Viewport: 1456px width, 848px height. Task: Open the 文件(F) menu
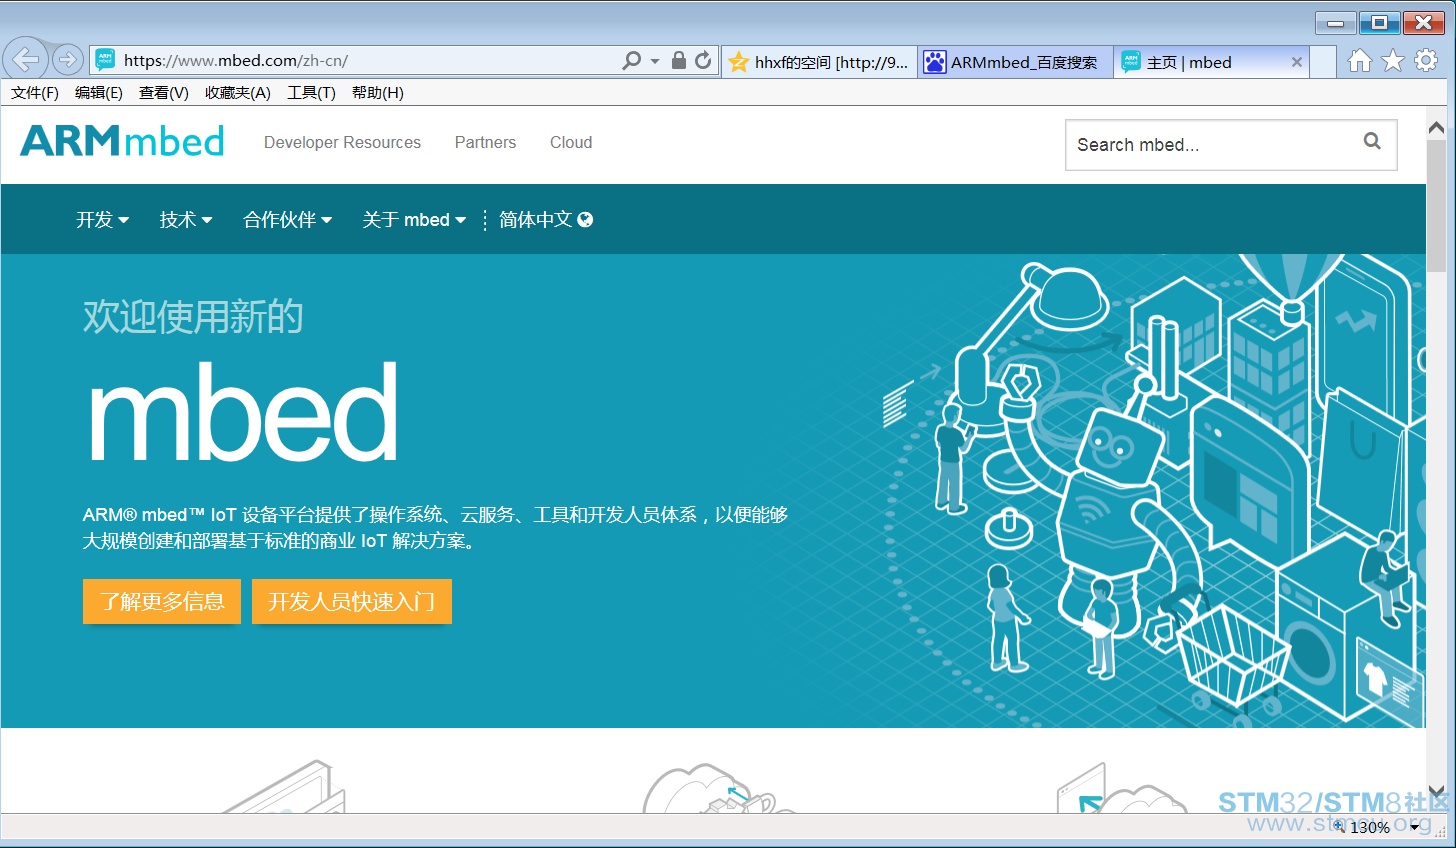tap(35, 93)
